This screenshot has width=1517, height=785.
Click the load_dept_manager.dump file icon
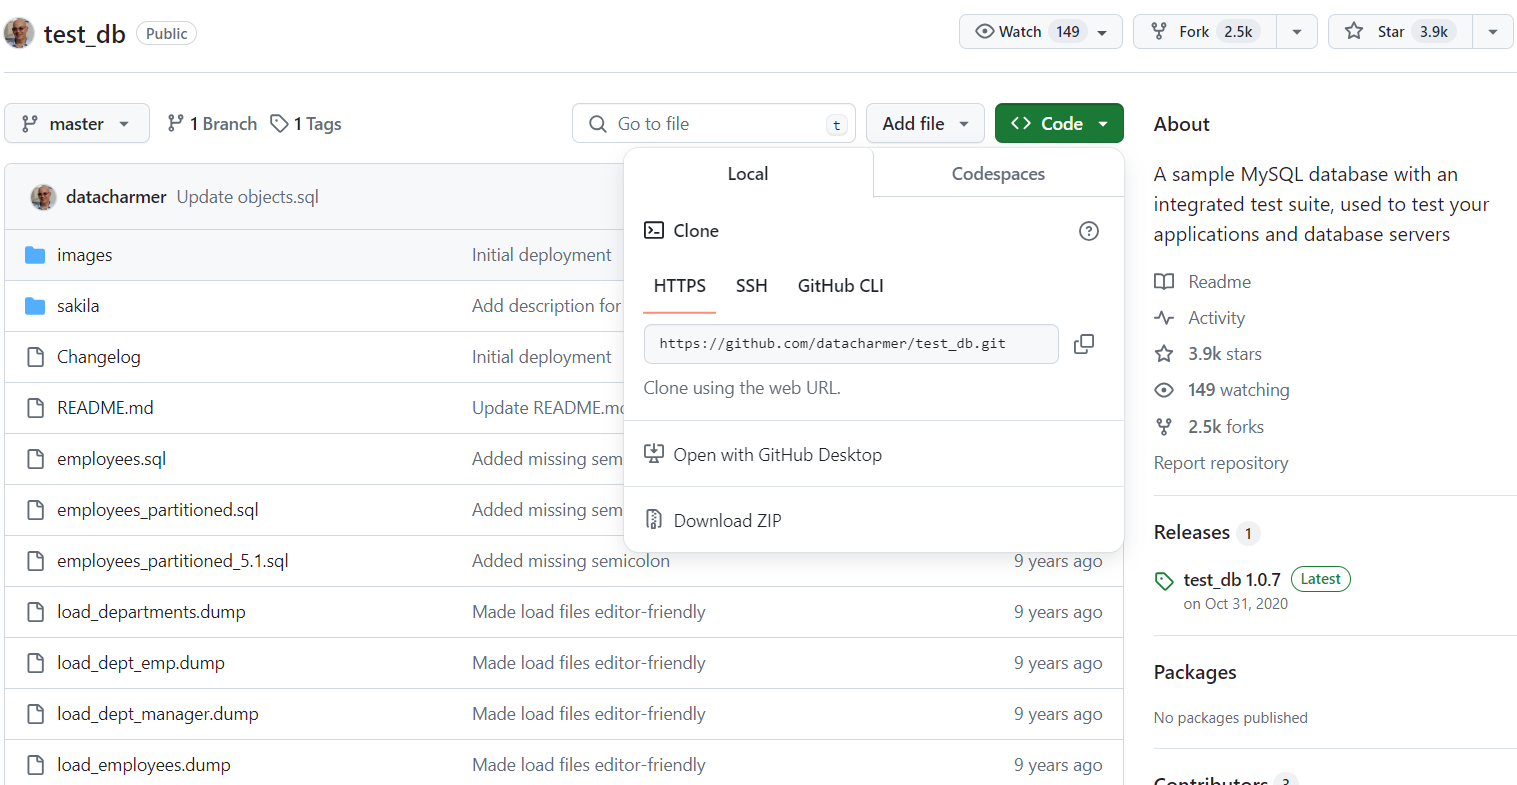35,714
